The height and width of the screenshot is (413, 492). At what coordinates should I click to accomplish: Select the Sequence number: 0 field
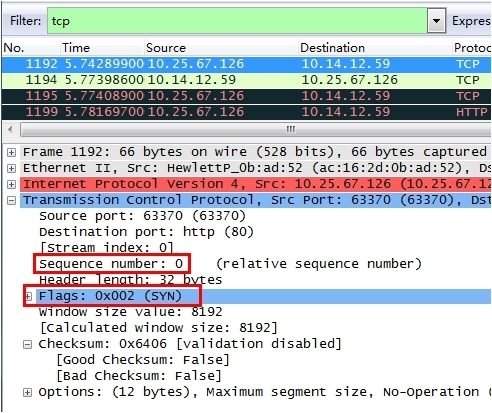(x=111, y=264)
